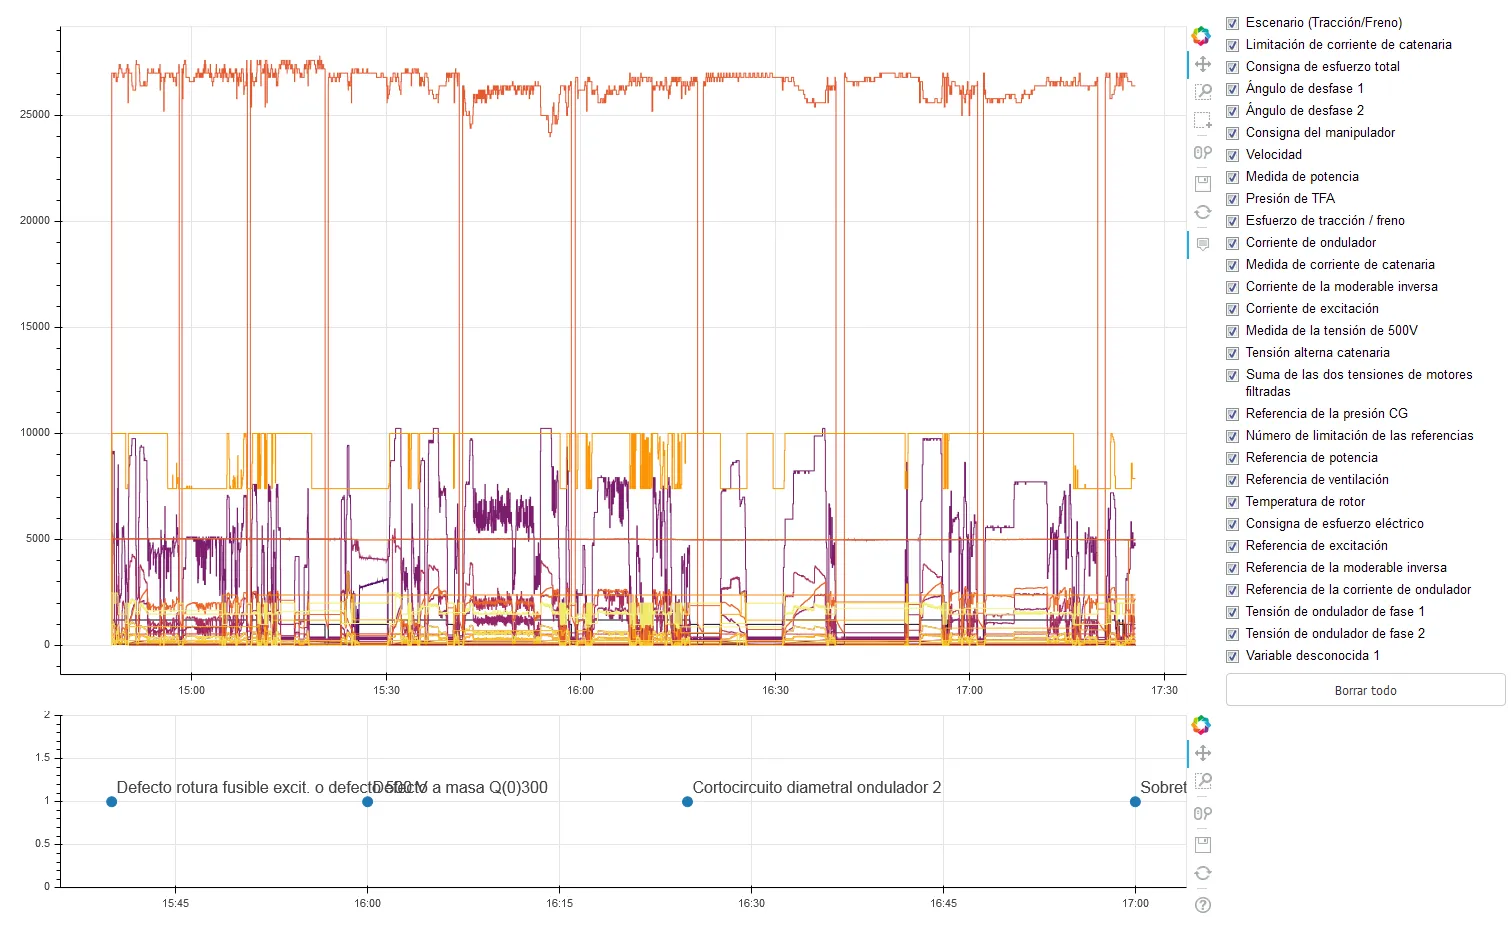This screenshot has height=929, width=1511.
Task: Uncheck the Velocidad checkbox
Action: tap(1233, 155)
